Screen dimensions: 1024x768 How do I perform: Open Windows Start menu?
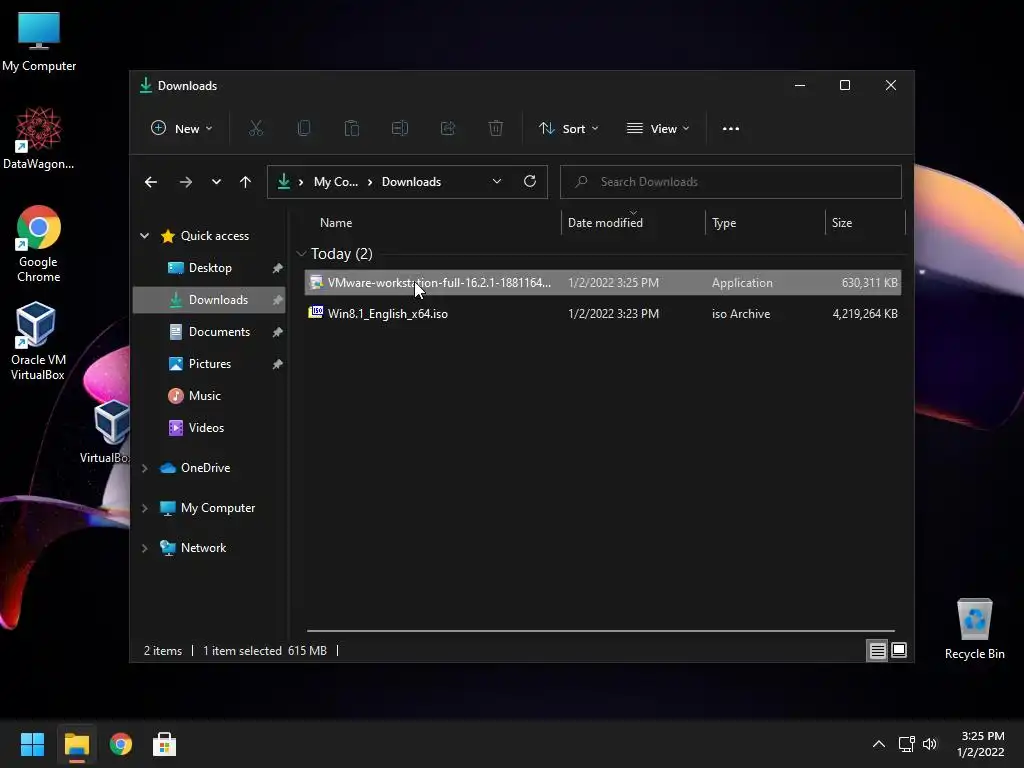32,744
